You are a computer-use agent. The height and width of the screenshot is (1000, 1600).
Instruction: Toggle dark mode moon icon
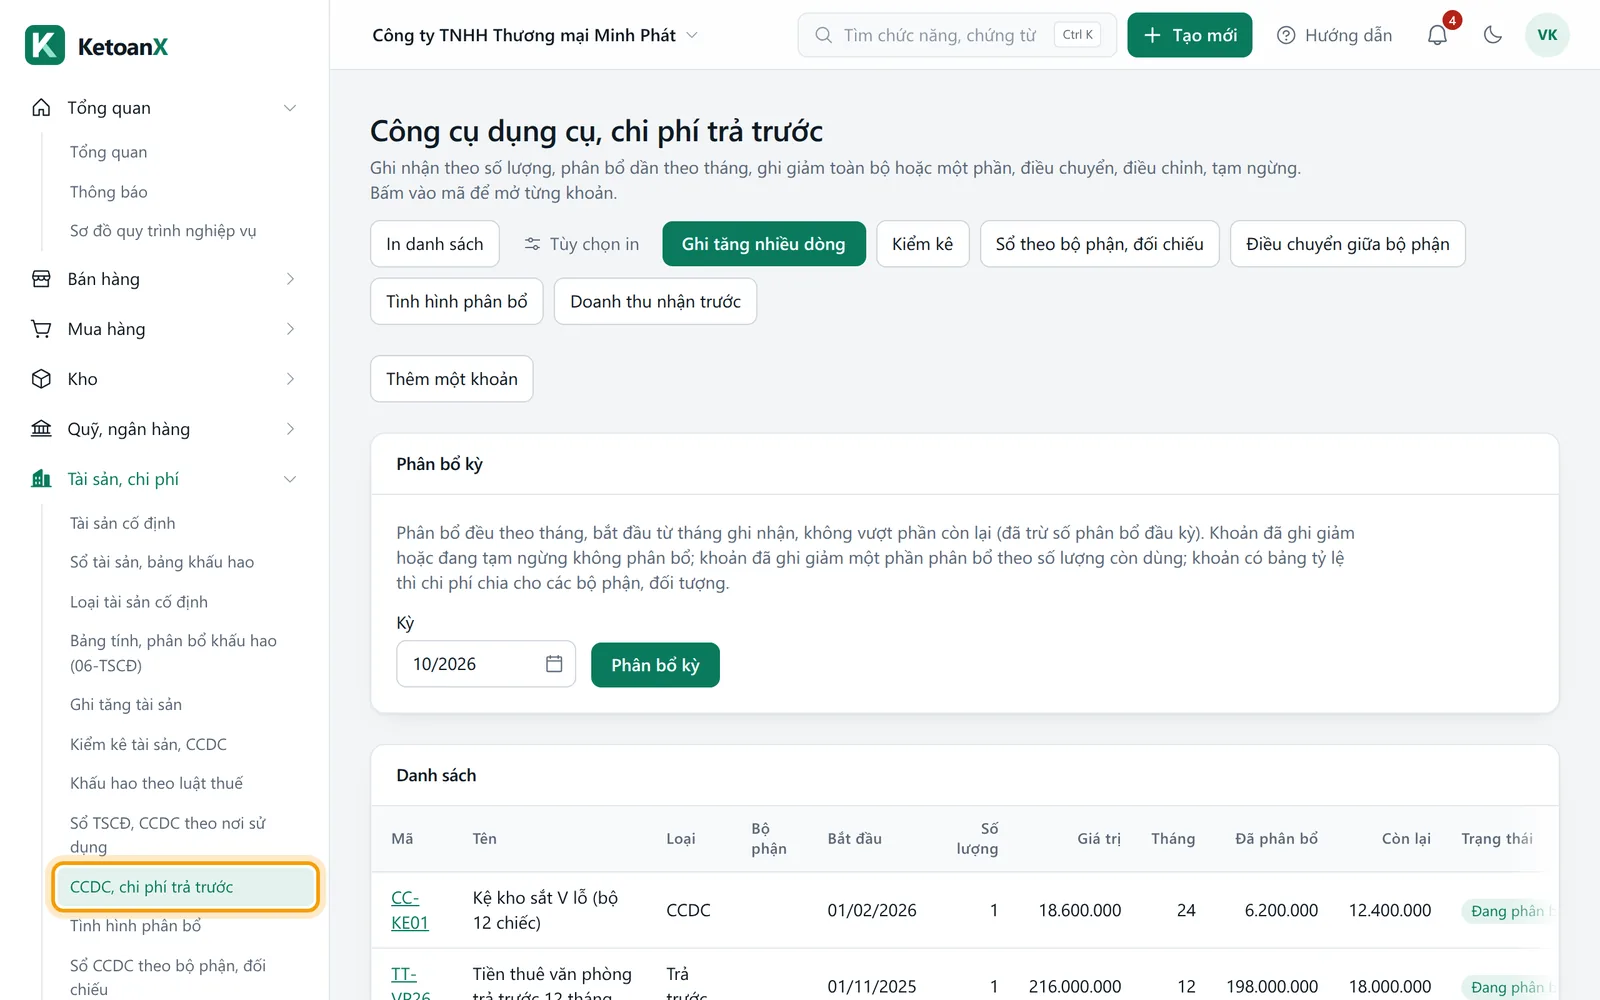pos(1493,35)
